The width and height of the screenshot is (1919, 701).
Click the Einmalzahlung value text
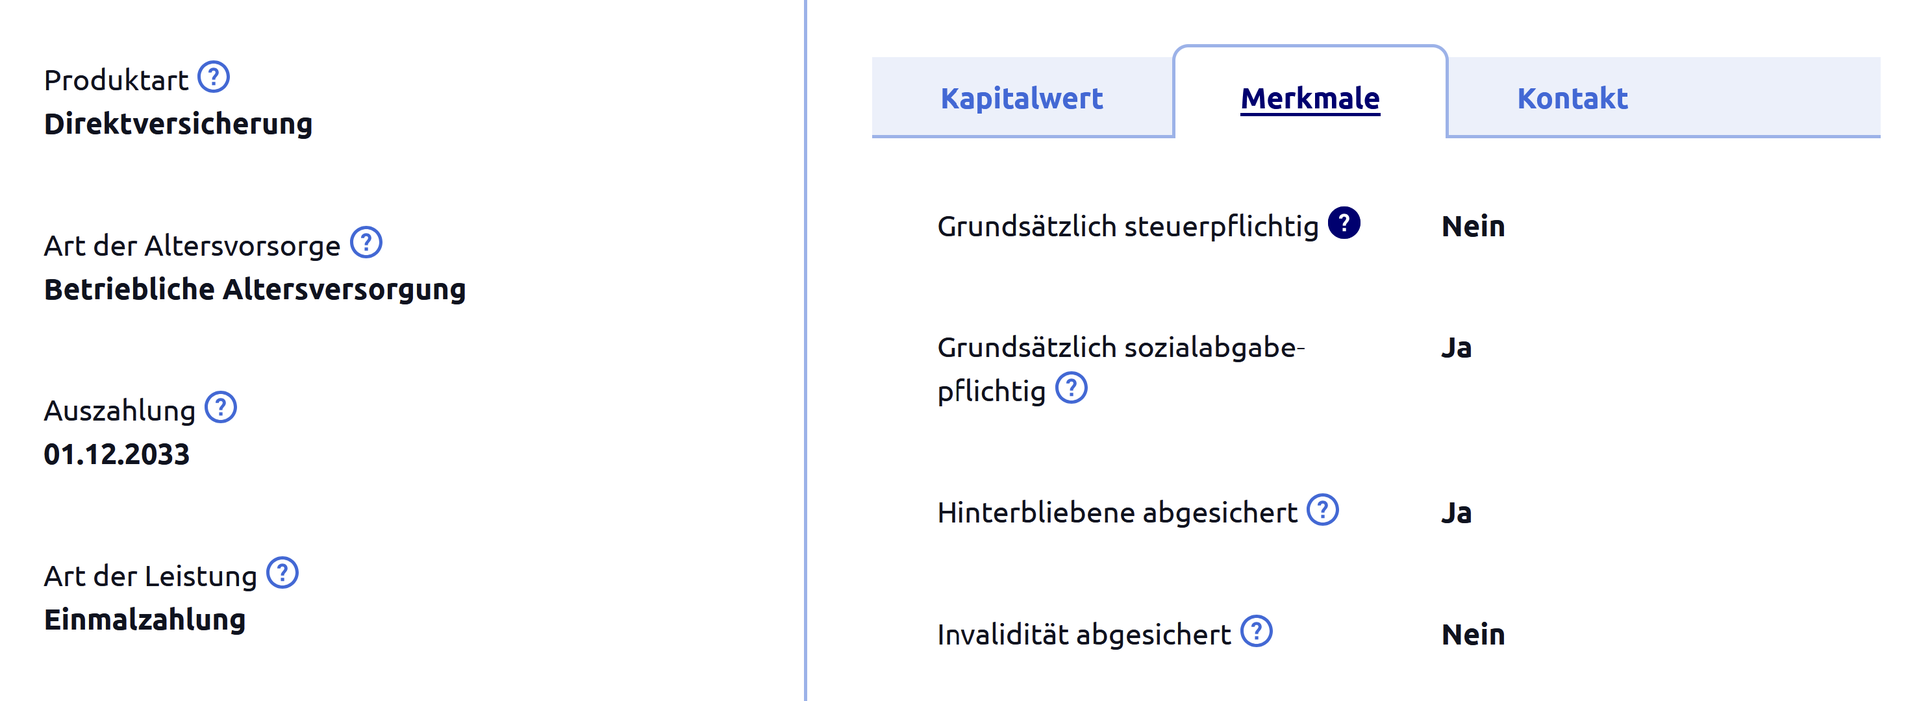(145, 620)
